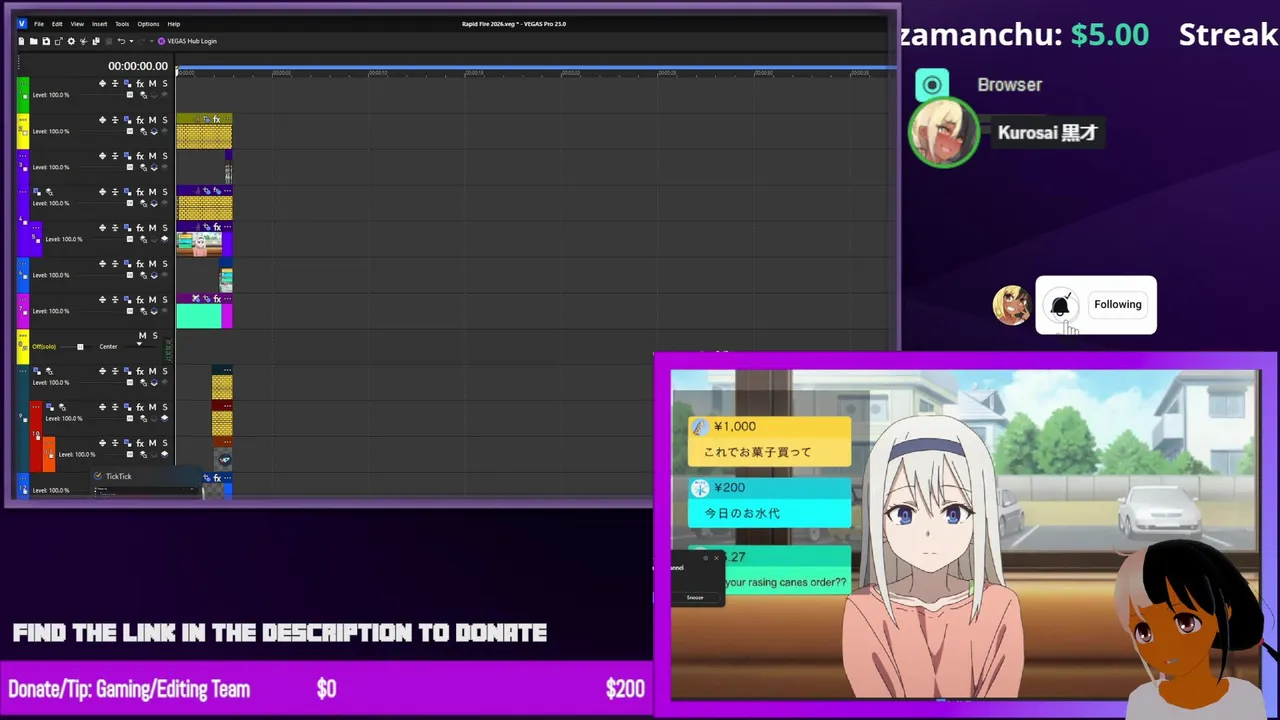This screenshot has height=720, width=1280.
Task: Open the Redo history dropdown arrow
Action: (152, 41)
